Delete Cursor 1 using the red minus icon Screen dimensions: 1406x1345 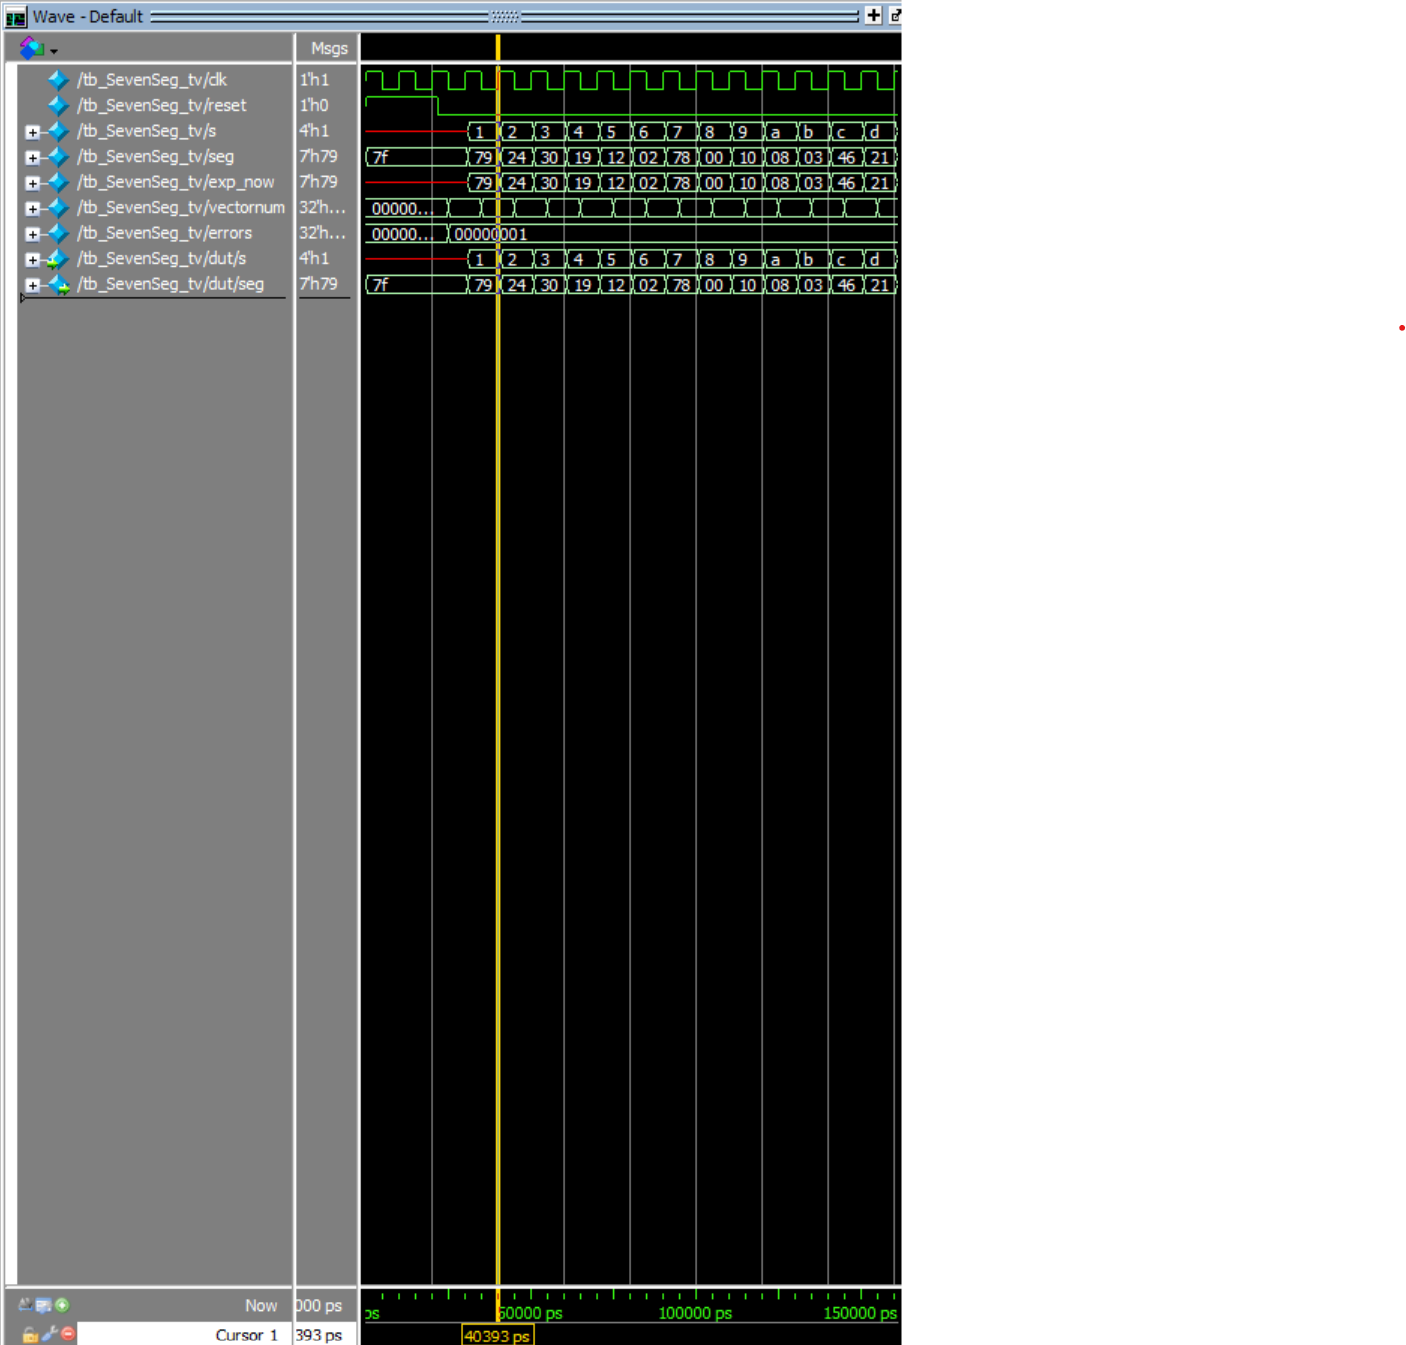coord(66,1333)
